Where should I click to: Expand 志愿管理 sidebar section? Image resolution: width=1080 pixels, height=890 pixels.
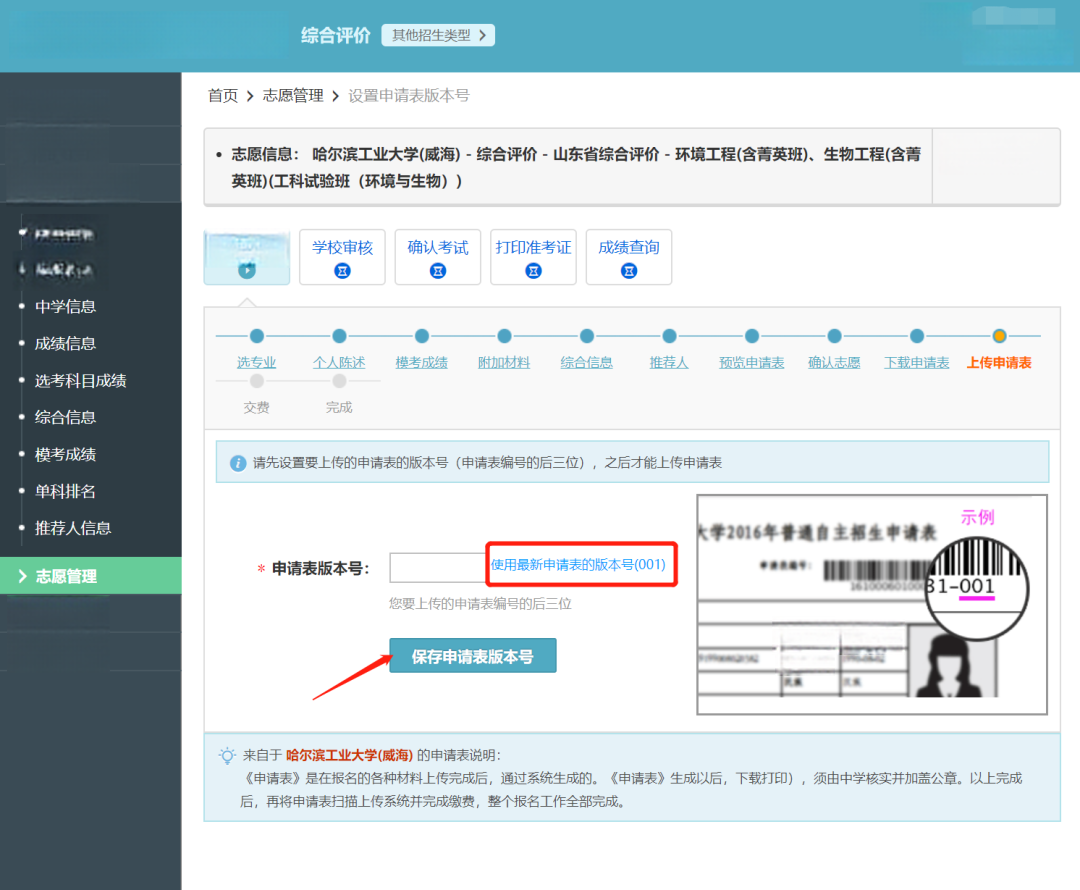(90, 576)
